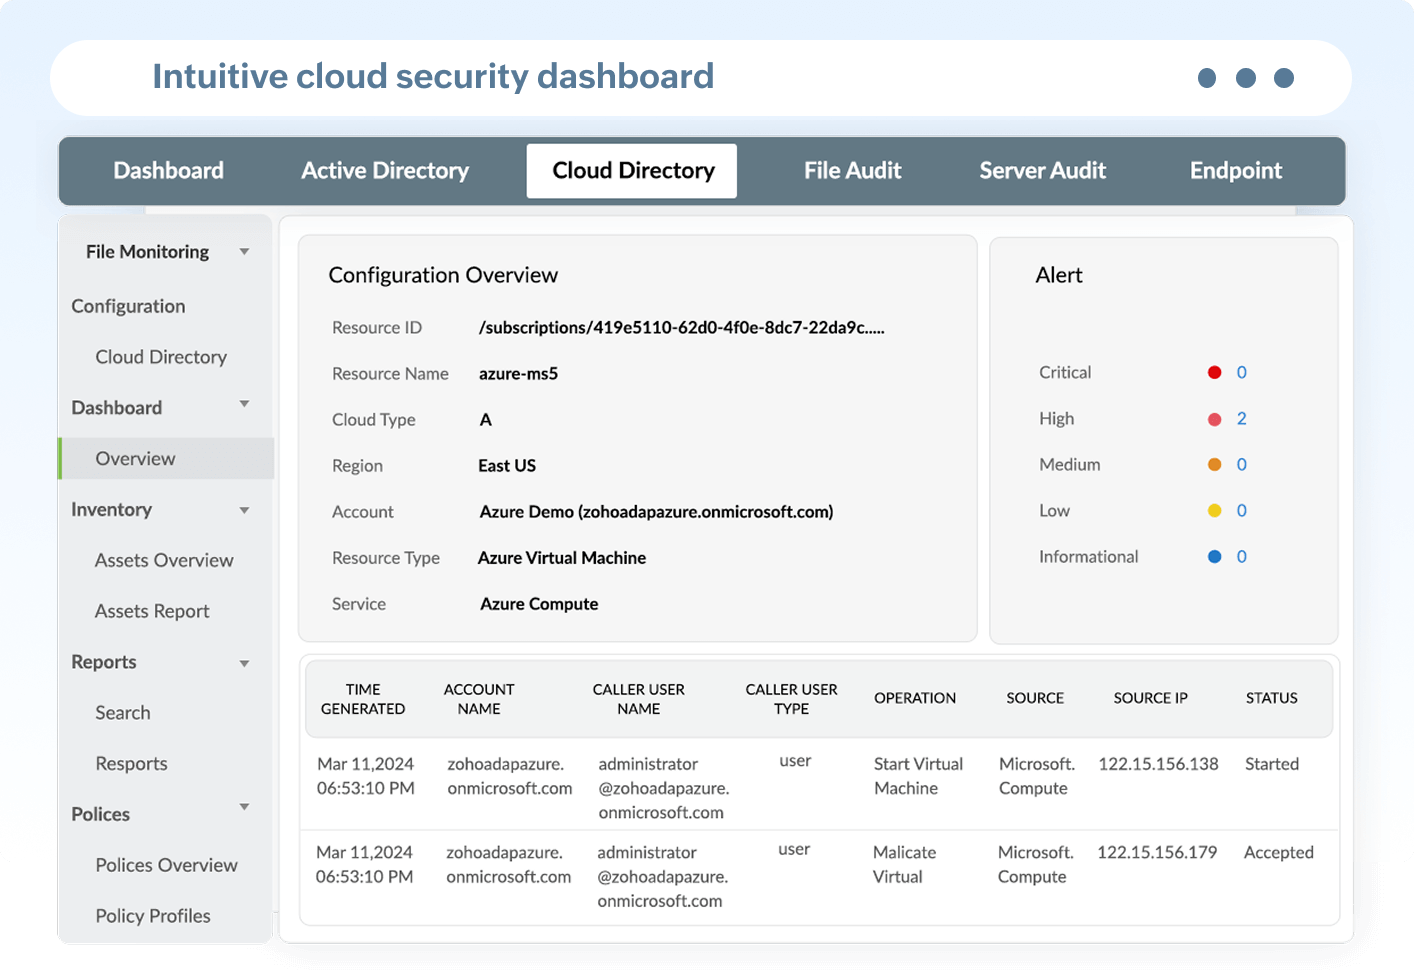This screenshot has width=1414, height=970.
Task: Click the Source IP column header
Action: tap(1150, 698)
